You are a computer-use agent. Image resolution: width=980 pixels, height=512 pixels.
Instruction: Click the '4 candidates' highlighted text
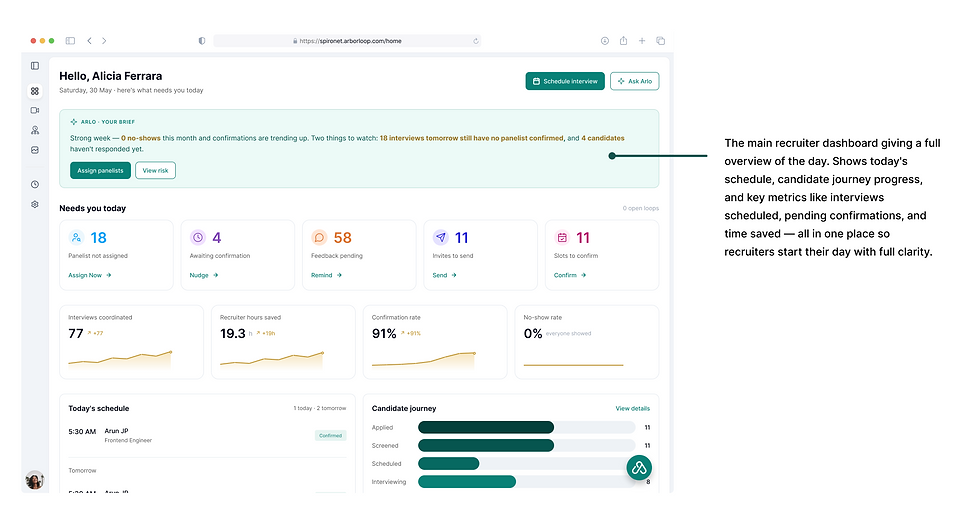click(602, 138)
